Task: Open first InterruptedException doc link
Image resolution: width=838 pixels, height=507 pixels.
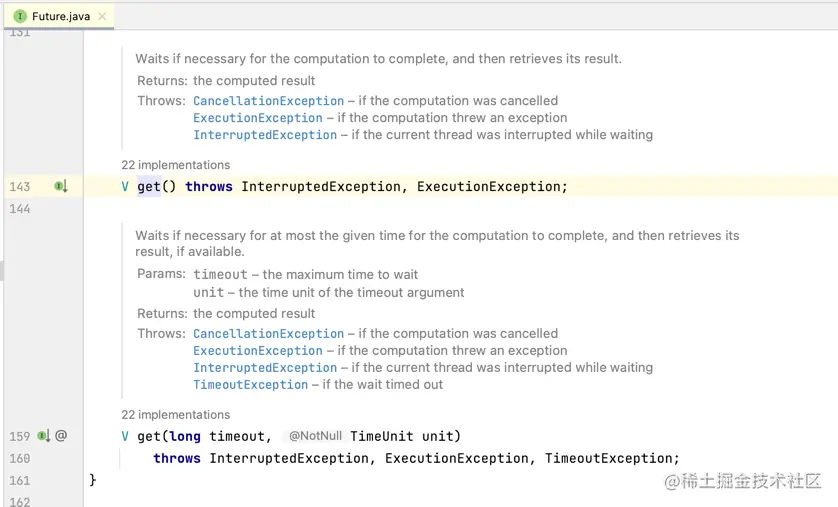Action: pos(265,135)
